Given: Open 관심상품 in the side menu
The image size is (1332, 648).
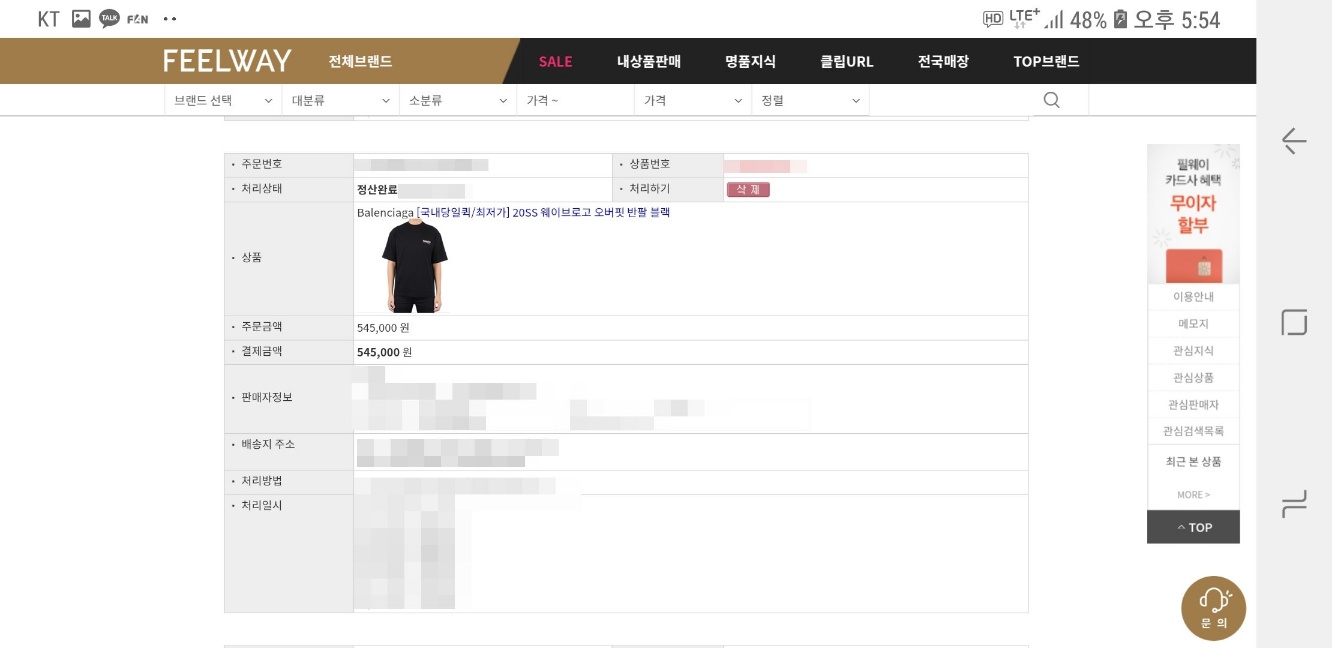Looking at the screenshot, I should pyautogui.click(x=1193, y=378).
